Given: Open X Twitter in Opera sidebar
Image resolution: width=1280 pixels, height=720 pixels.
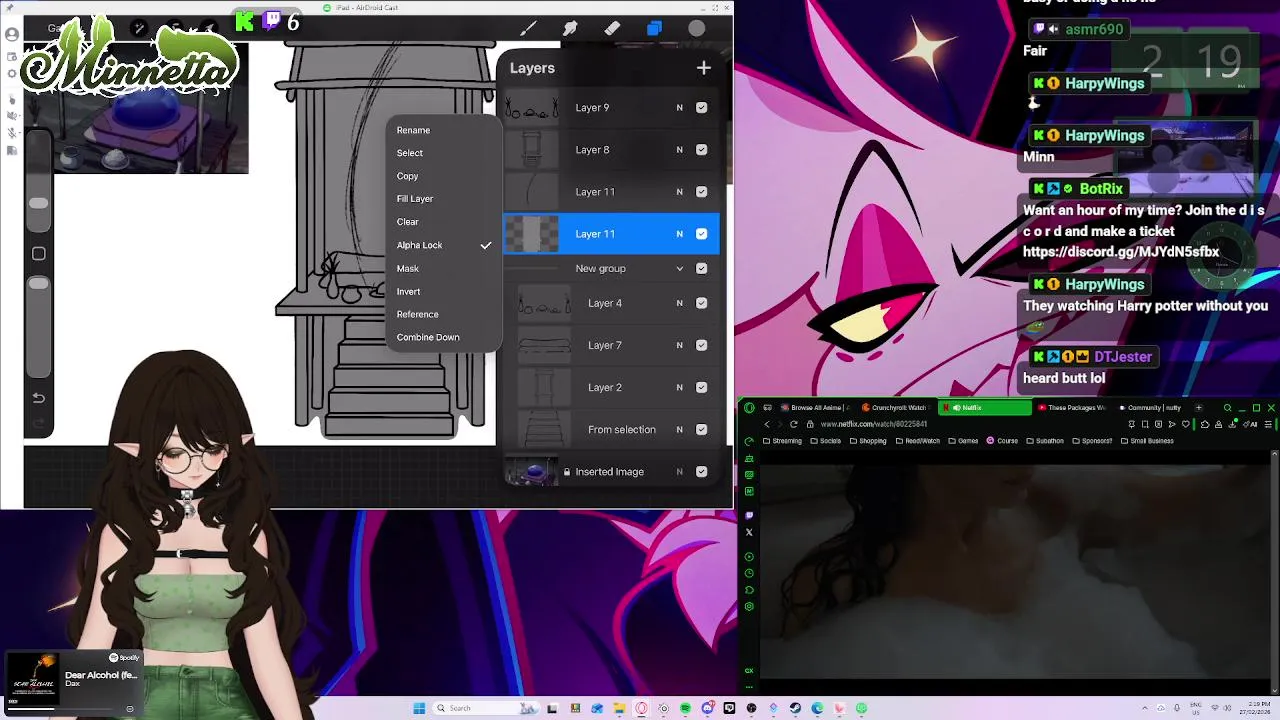Looking at the screenshot, I should tap(749, 532).
